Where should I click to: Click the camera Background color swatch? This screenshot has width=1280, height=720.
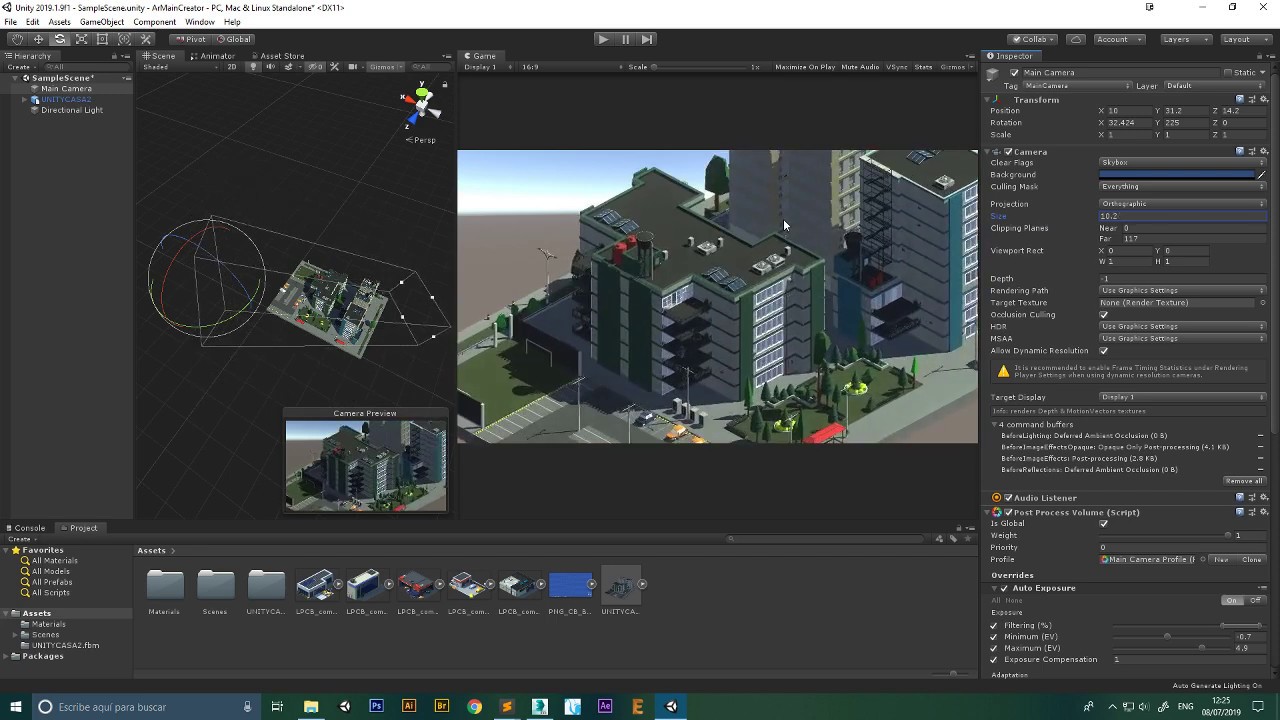[x=1176, y=174]
